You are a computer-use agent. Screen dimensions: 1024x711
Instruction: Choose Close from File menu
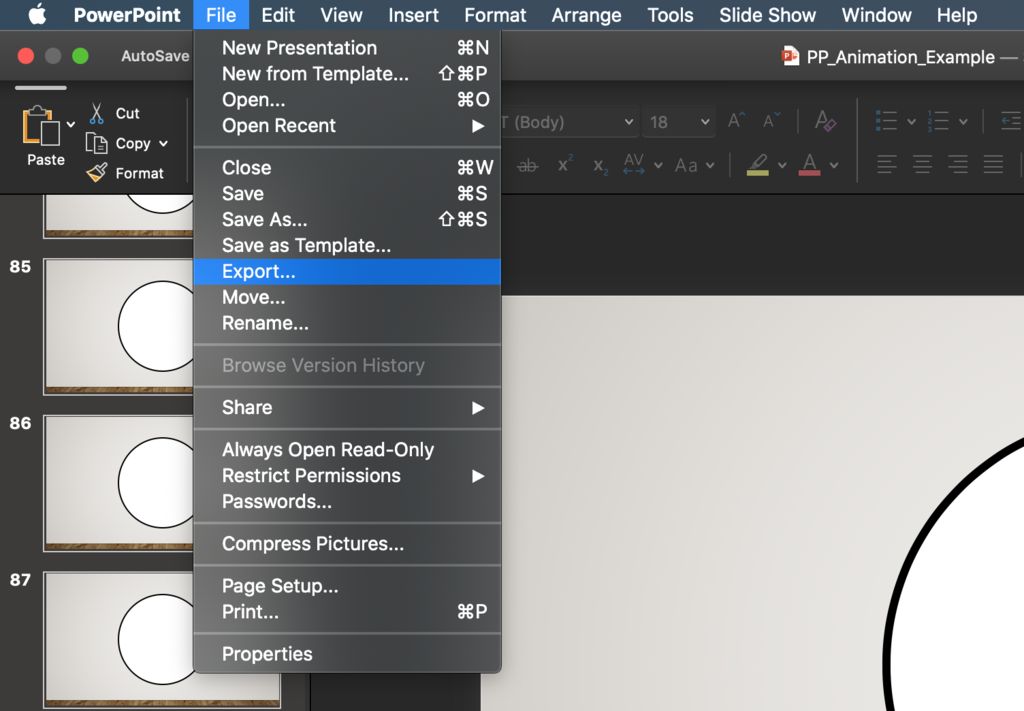[347, 168]
